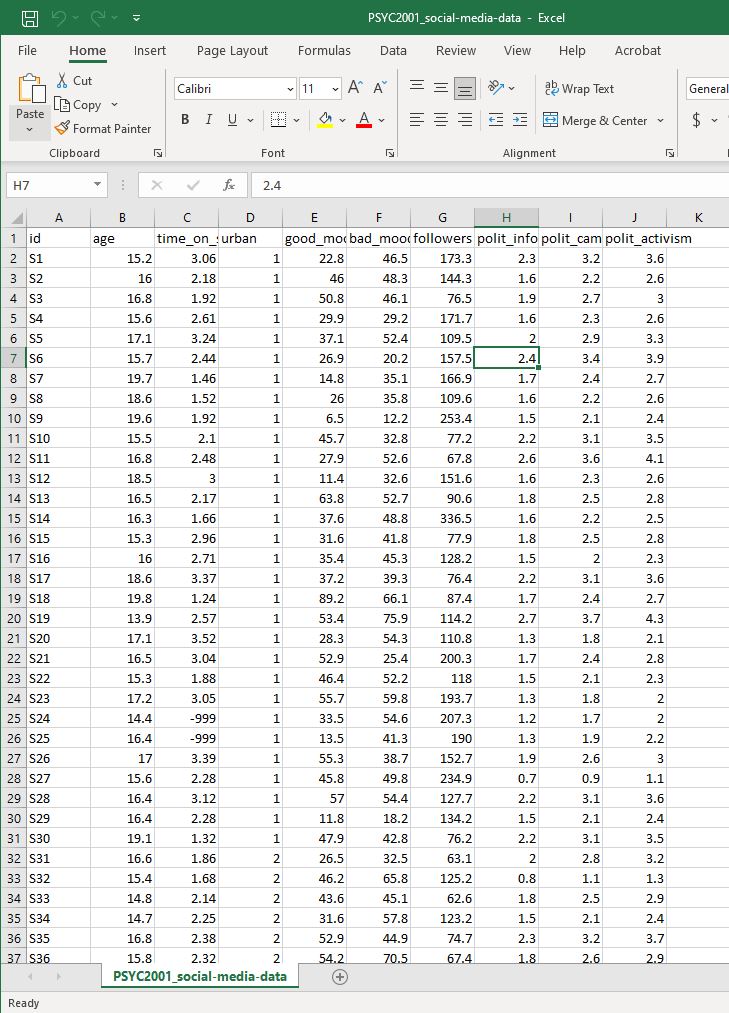Open the Fill Color dropdown arrow
The width and height of the screenshot is (729, 1013).
pos(343,120)
